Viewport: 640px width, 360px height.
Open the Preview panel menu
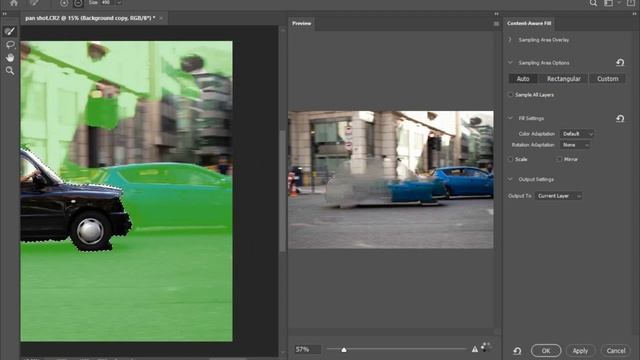(x=496, y=24)
